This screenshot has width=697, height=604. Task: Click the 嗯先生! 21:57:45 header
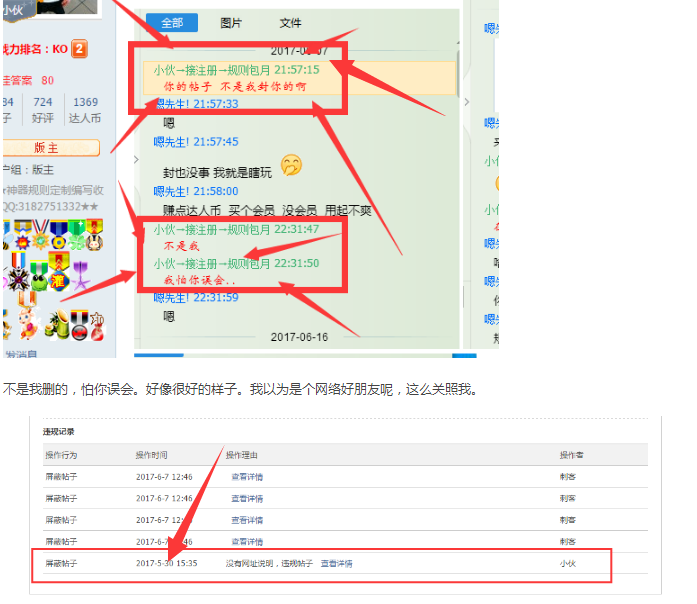196,142
